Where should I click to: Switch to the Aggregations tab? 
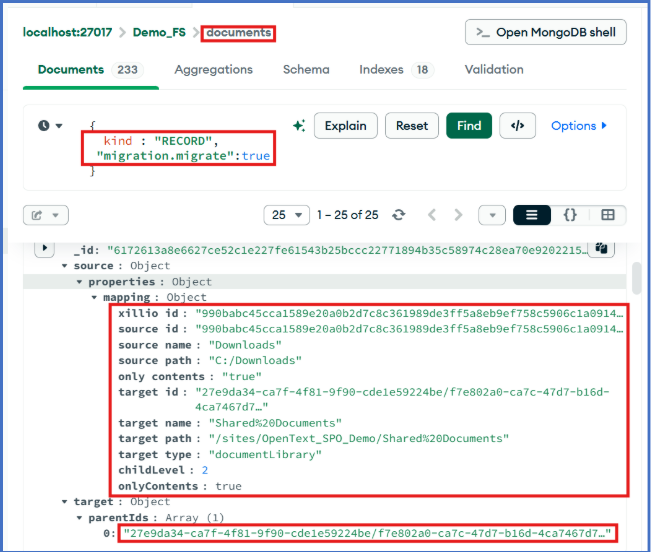[x=213, y=70]
